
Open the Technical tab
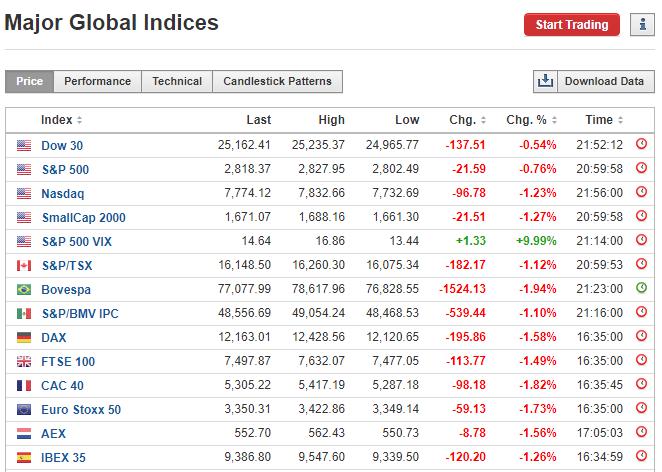(177, 82)
